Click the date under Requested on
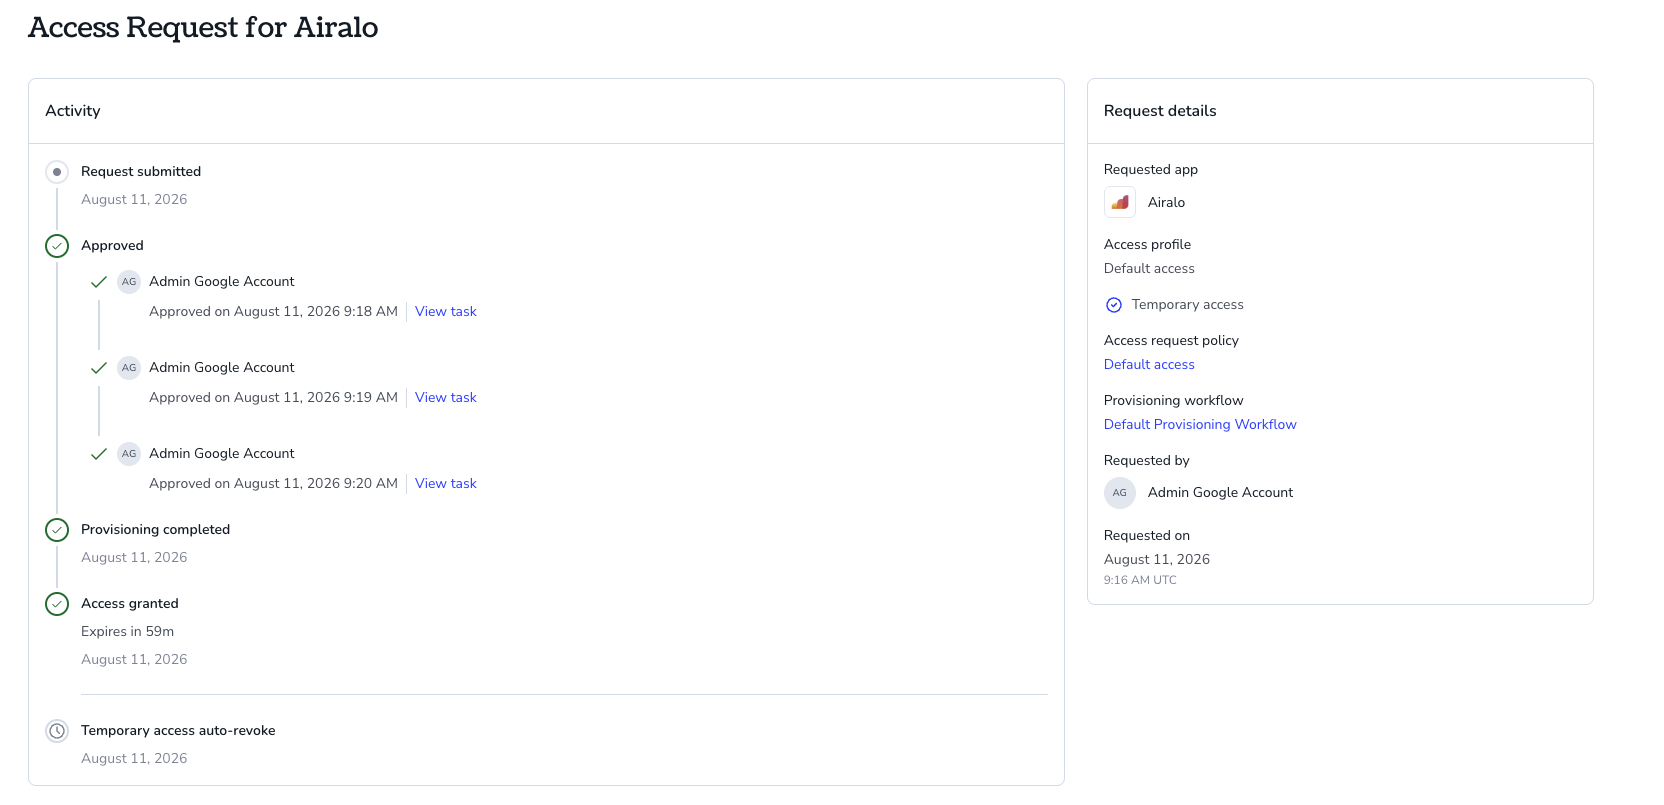1664x805 pixels. [1157, 560]
